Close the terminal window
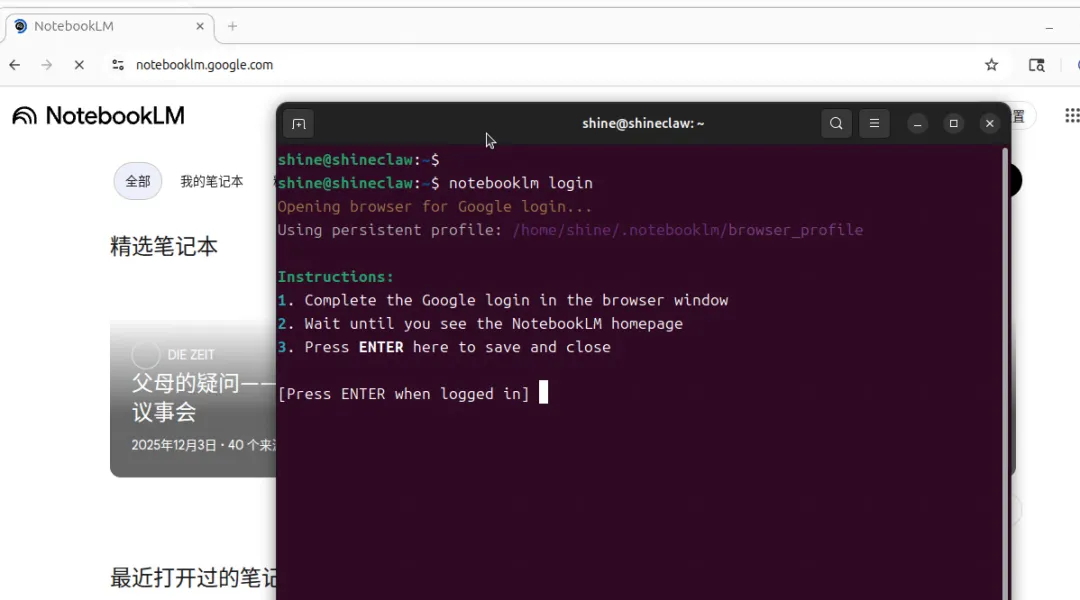 [990, 124]
